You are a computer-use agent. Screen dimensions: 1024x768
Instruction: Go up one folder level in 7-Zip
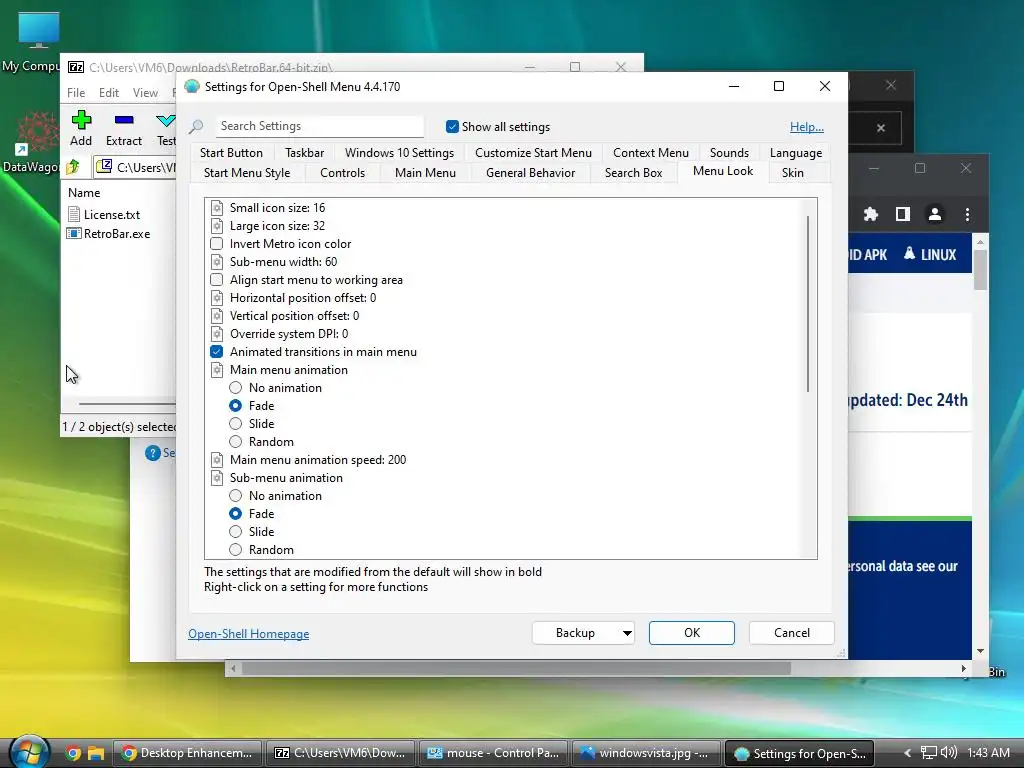[x=72, y=167]
